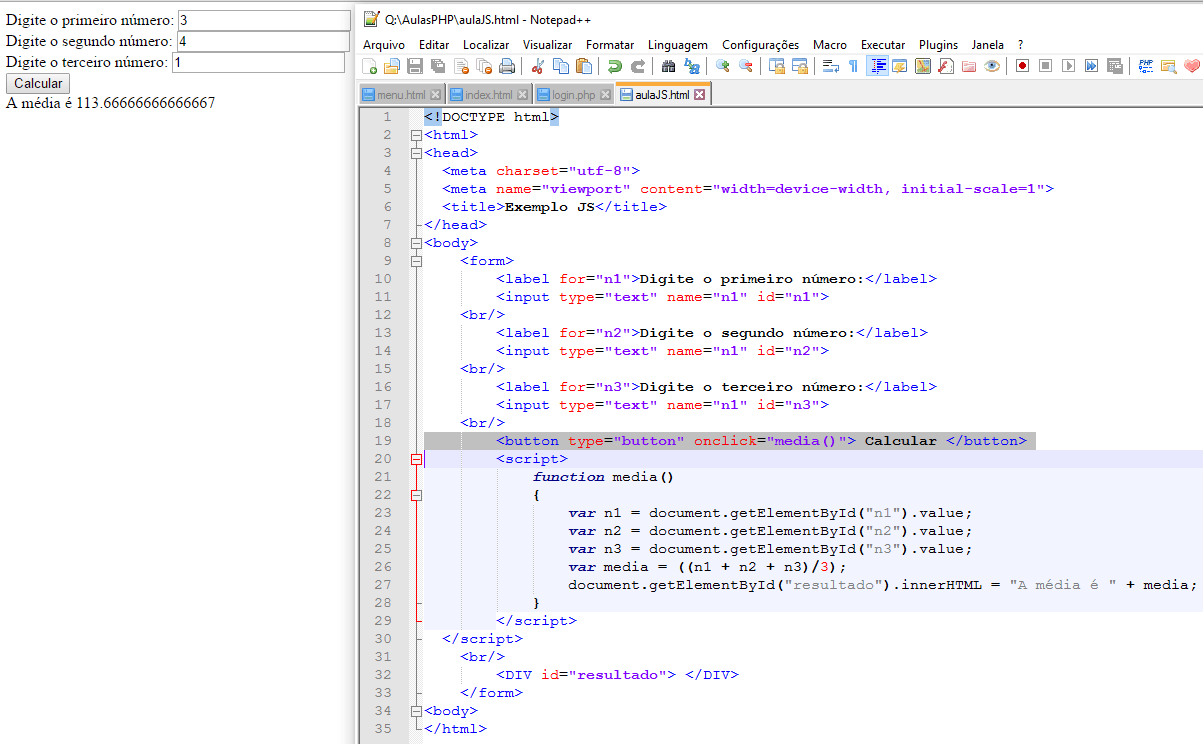The image size is (1203, 744).
Task: Click the Redo arrow icon
Action: tap(638, 66)
